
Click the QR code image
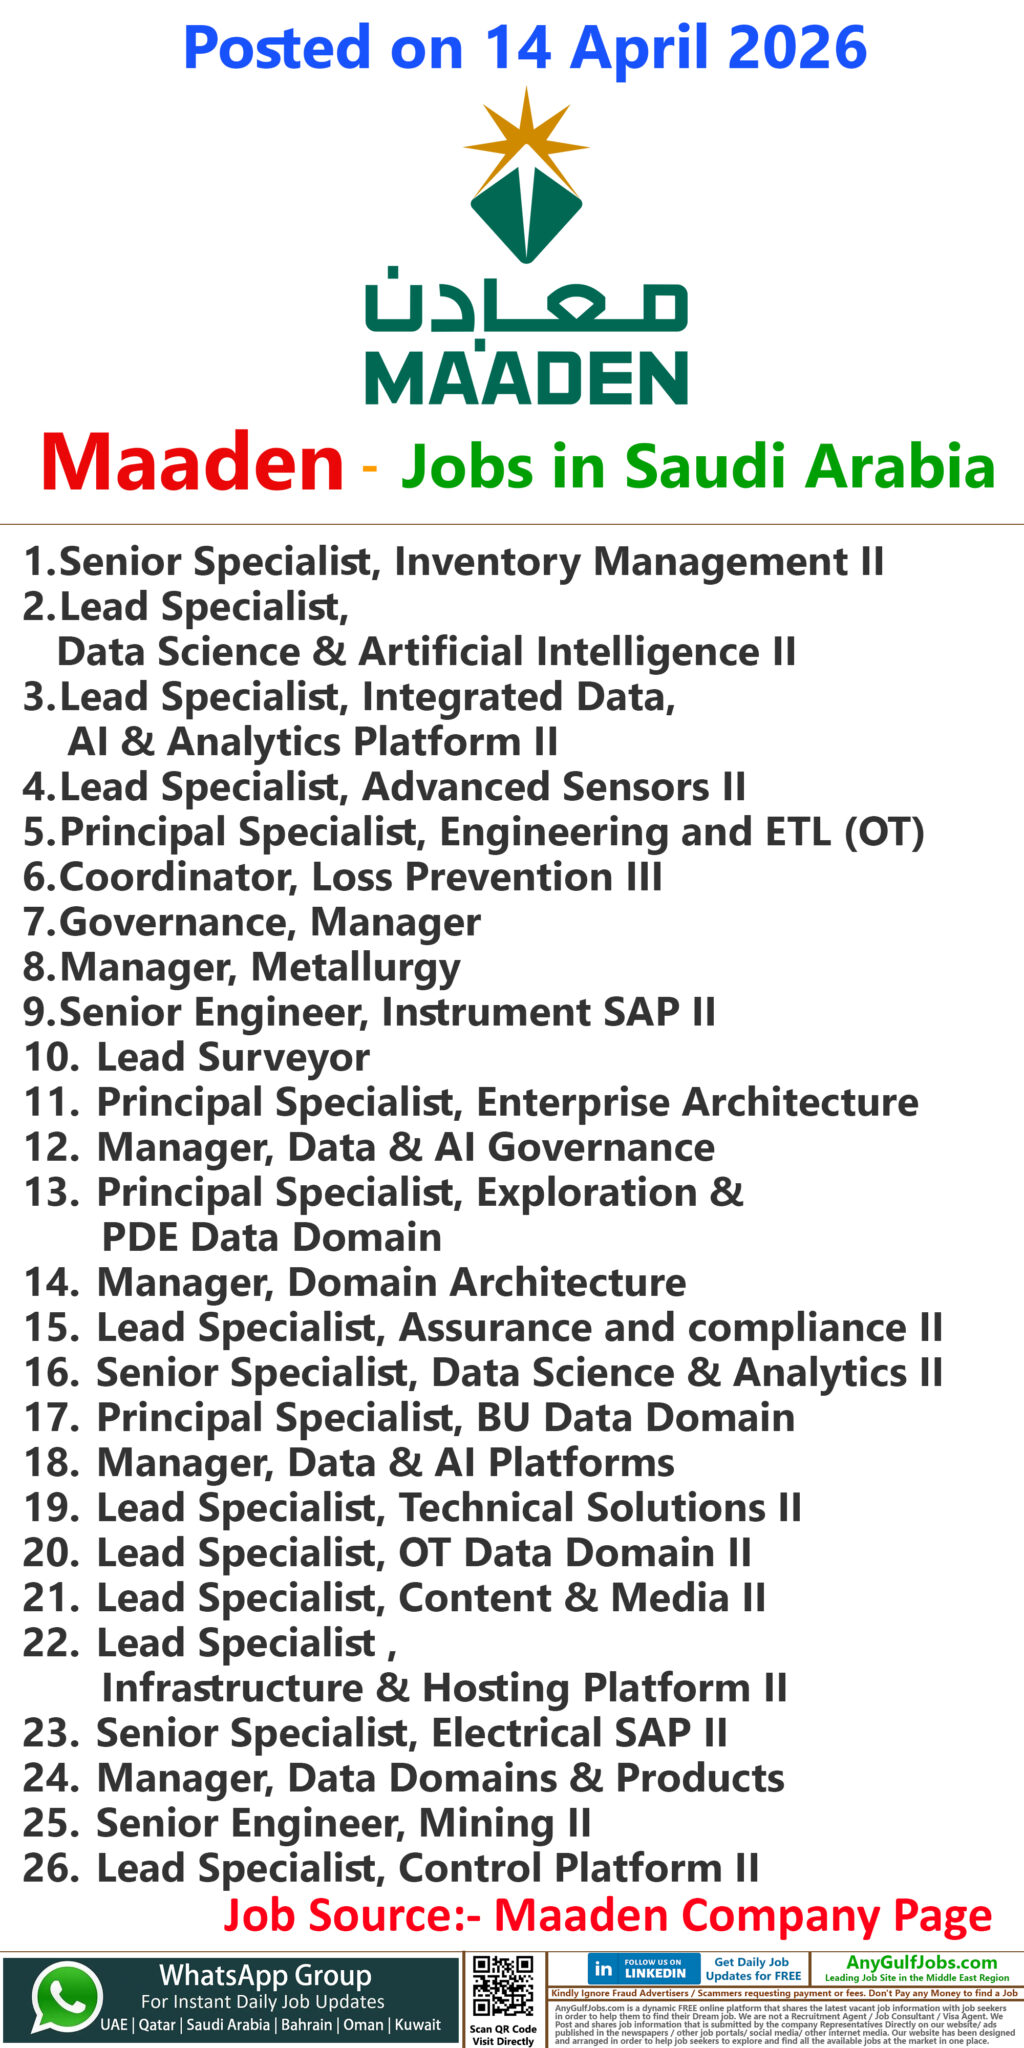[503, 1986]
